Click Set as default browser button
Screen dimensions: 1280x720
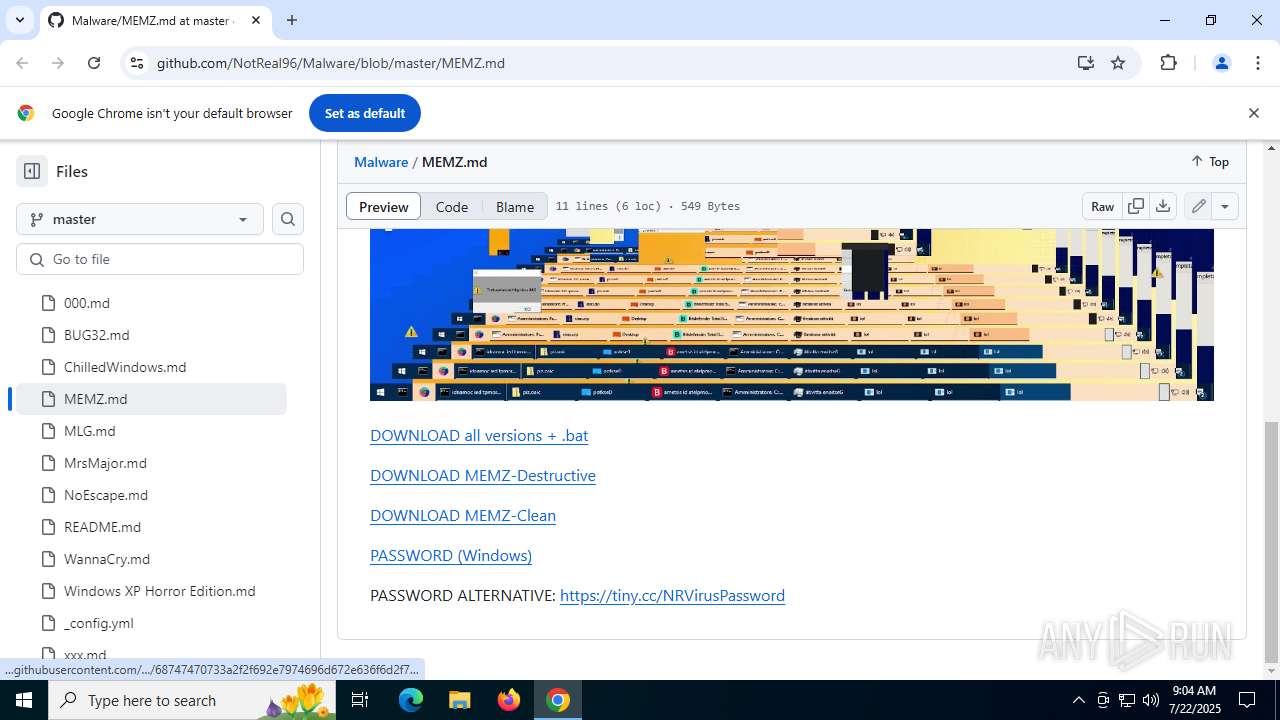[365, 113]
